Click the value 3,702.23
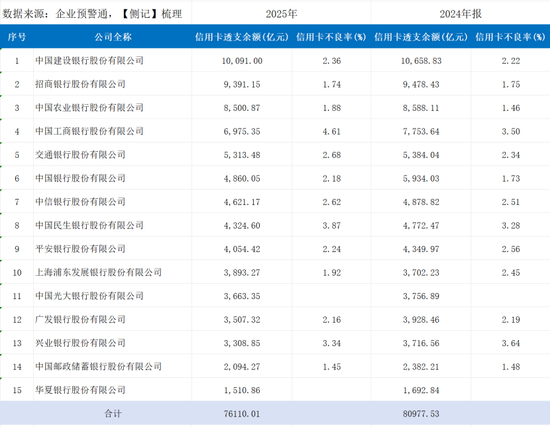This screenshot has width=550, height=427. (421, 273)
